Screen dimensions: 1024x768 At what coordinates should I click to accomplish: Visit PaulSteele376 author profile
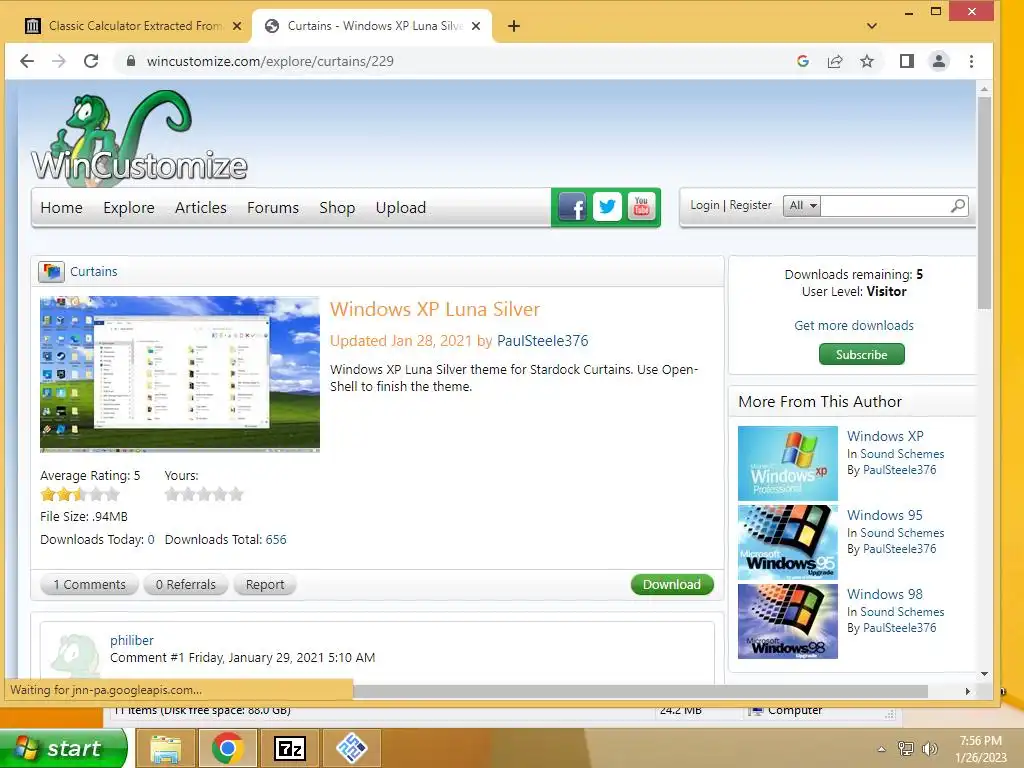pos(543,341)
